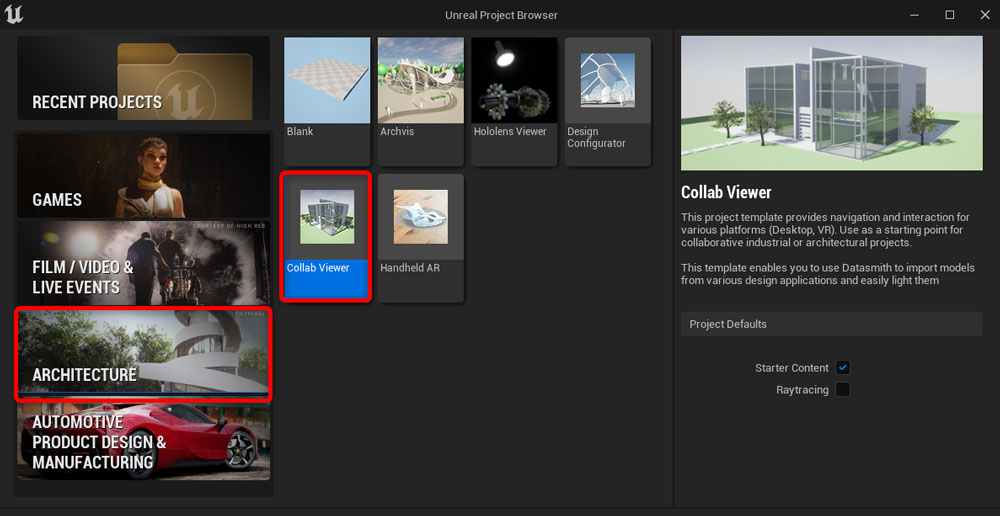Click the Collab Viewer preview image

coord(832,103)
